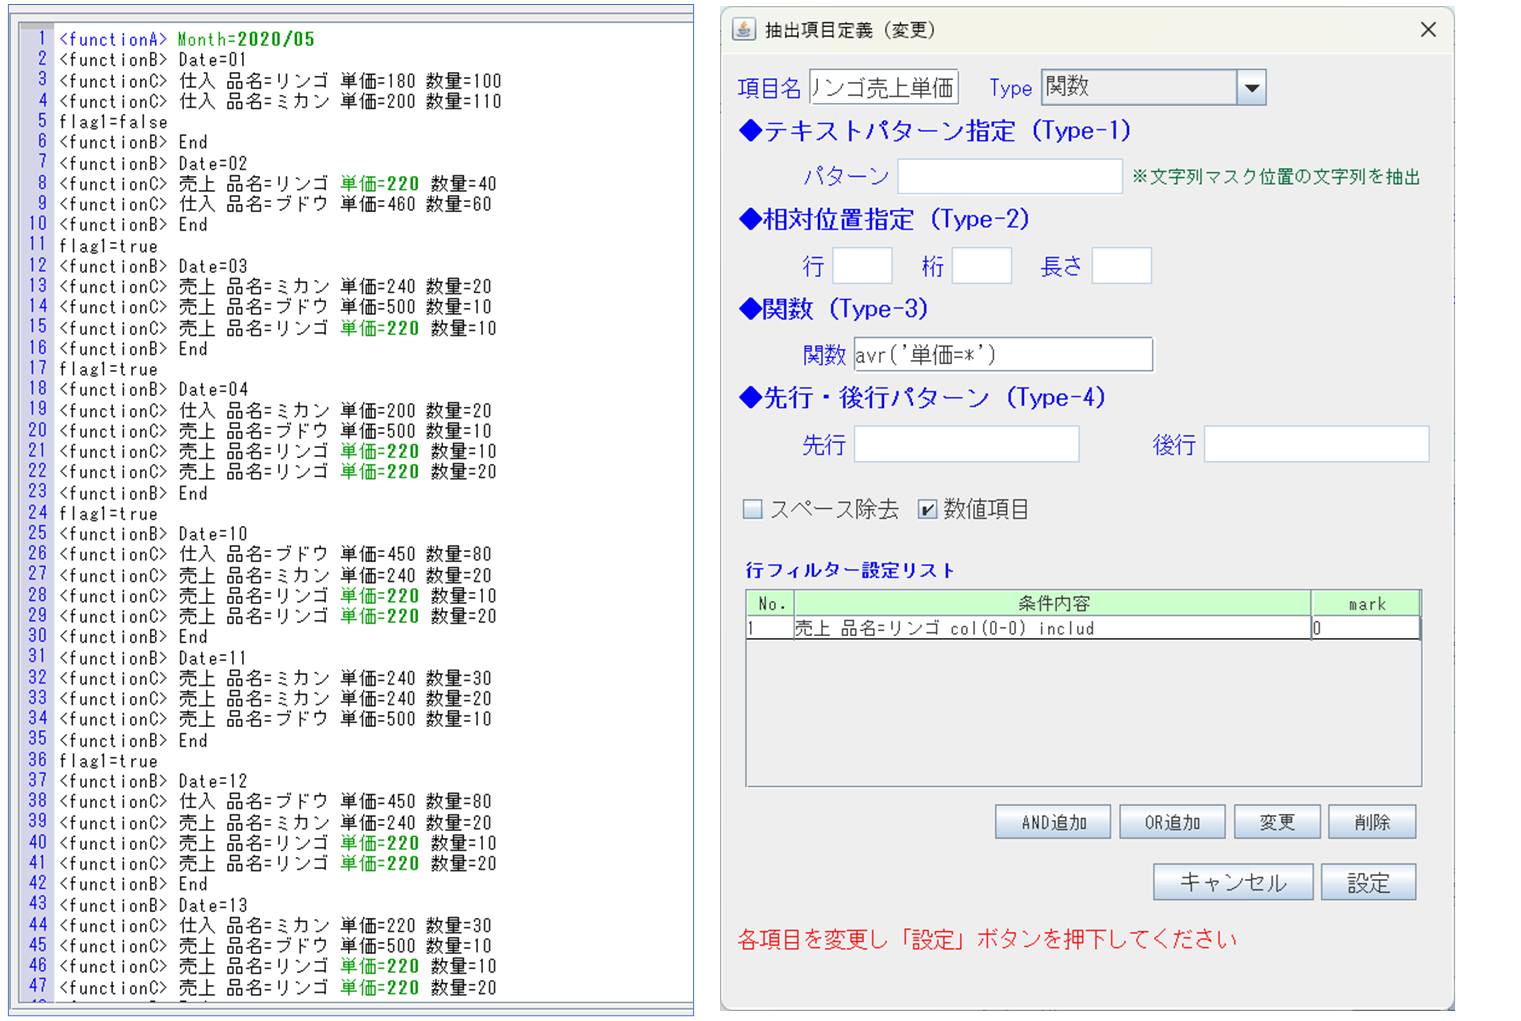Uncheck the 数値項目 checkbox
This screenshot has height=1021, width=1521.
tap(927, 510)
